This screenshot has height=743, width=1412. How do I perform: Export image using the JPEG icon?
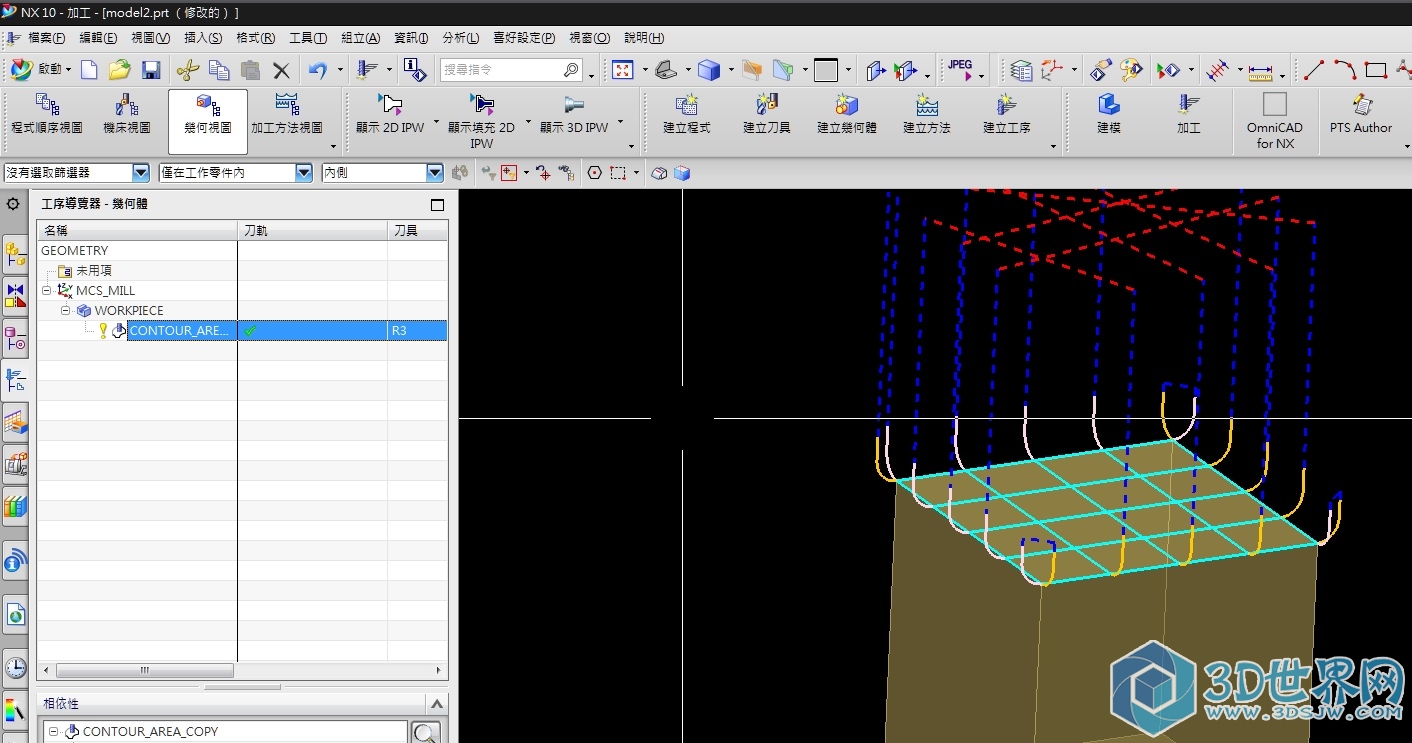click(x=959, y=69)
